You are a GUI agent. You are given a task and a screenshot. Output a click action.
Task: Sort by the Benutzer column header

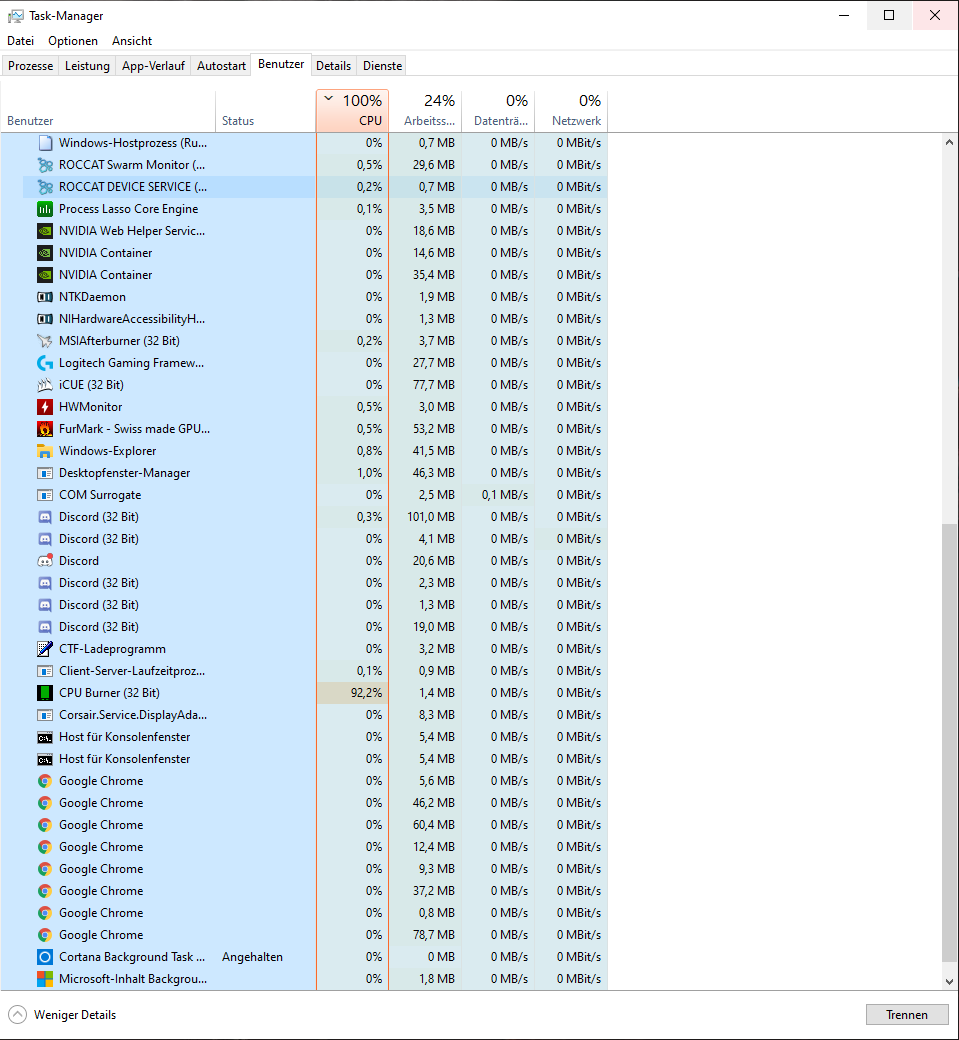point(108,111)
